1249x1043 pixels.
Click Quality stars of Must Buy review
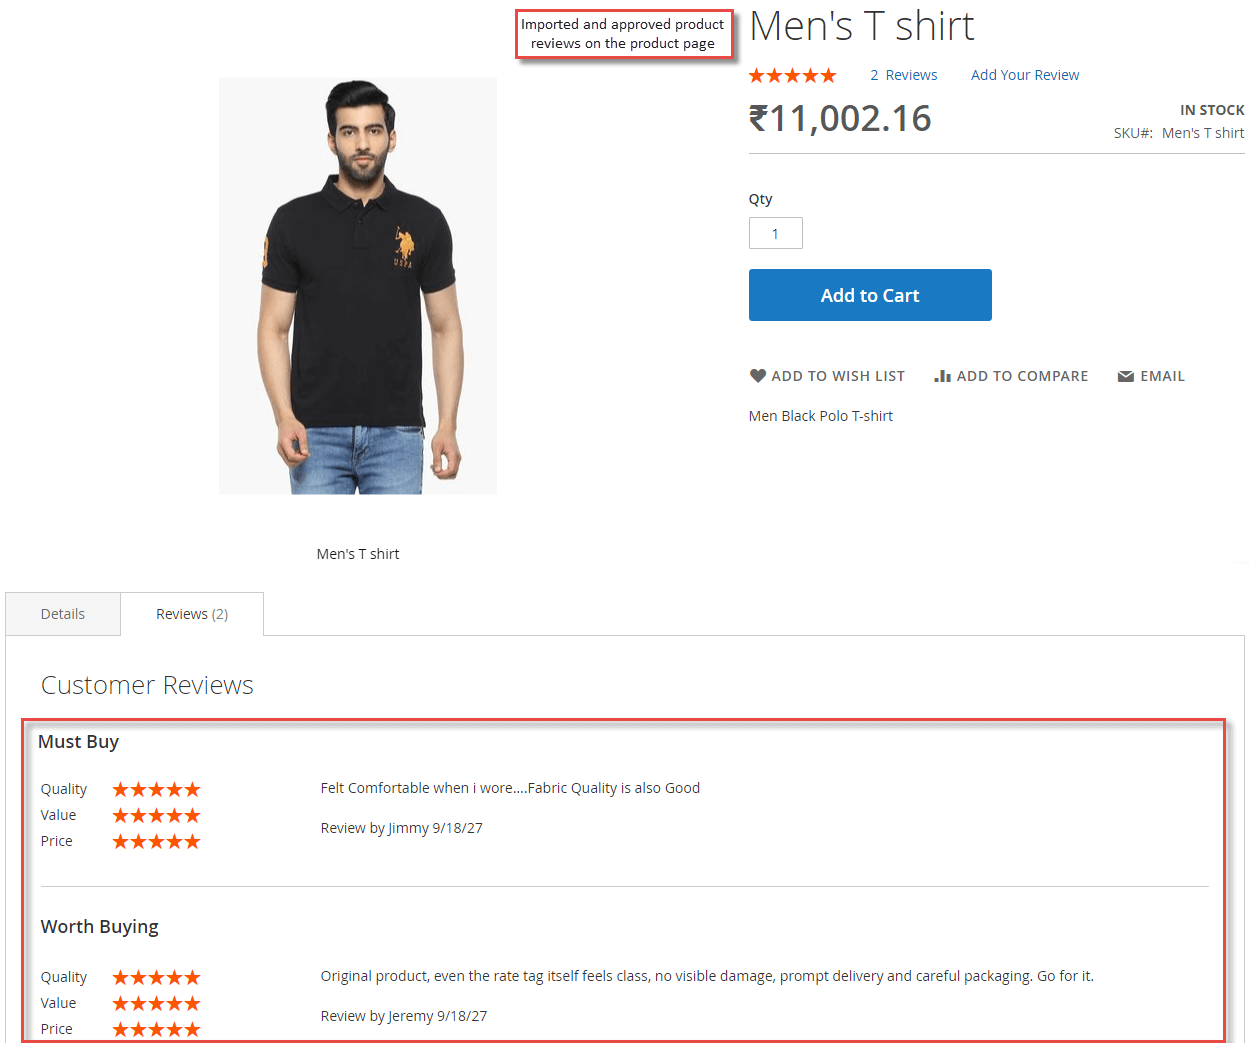(156, 789)
